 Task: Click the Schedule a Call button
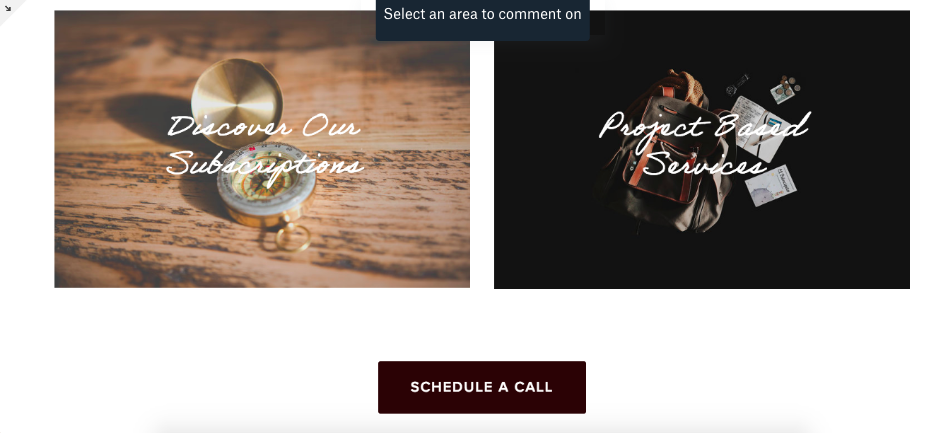point(482,387)
